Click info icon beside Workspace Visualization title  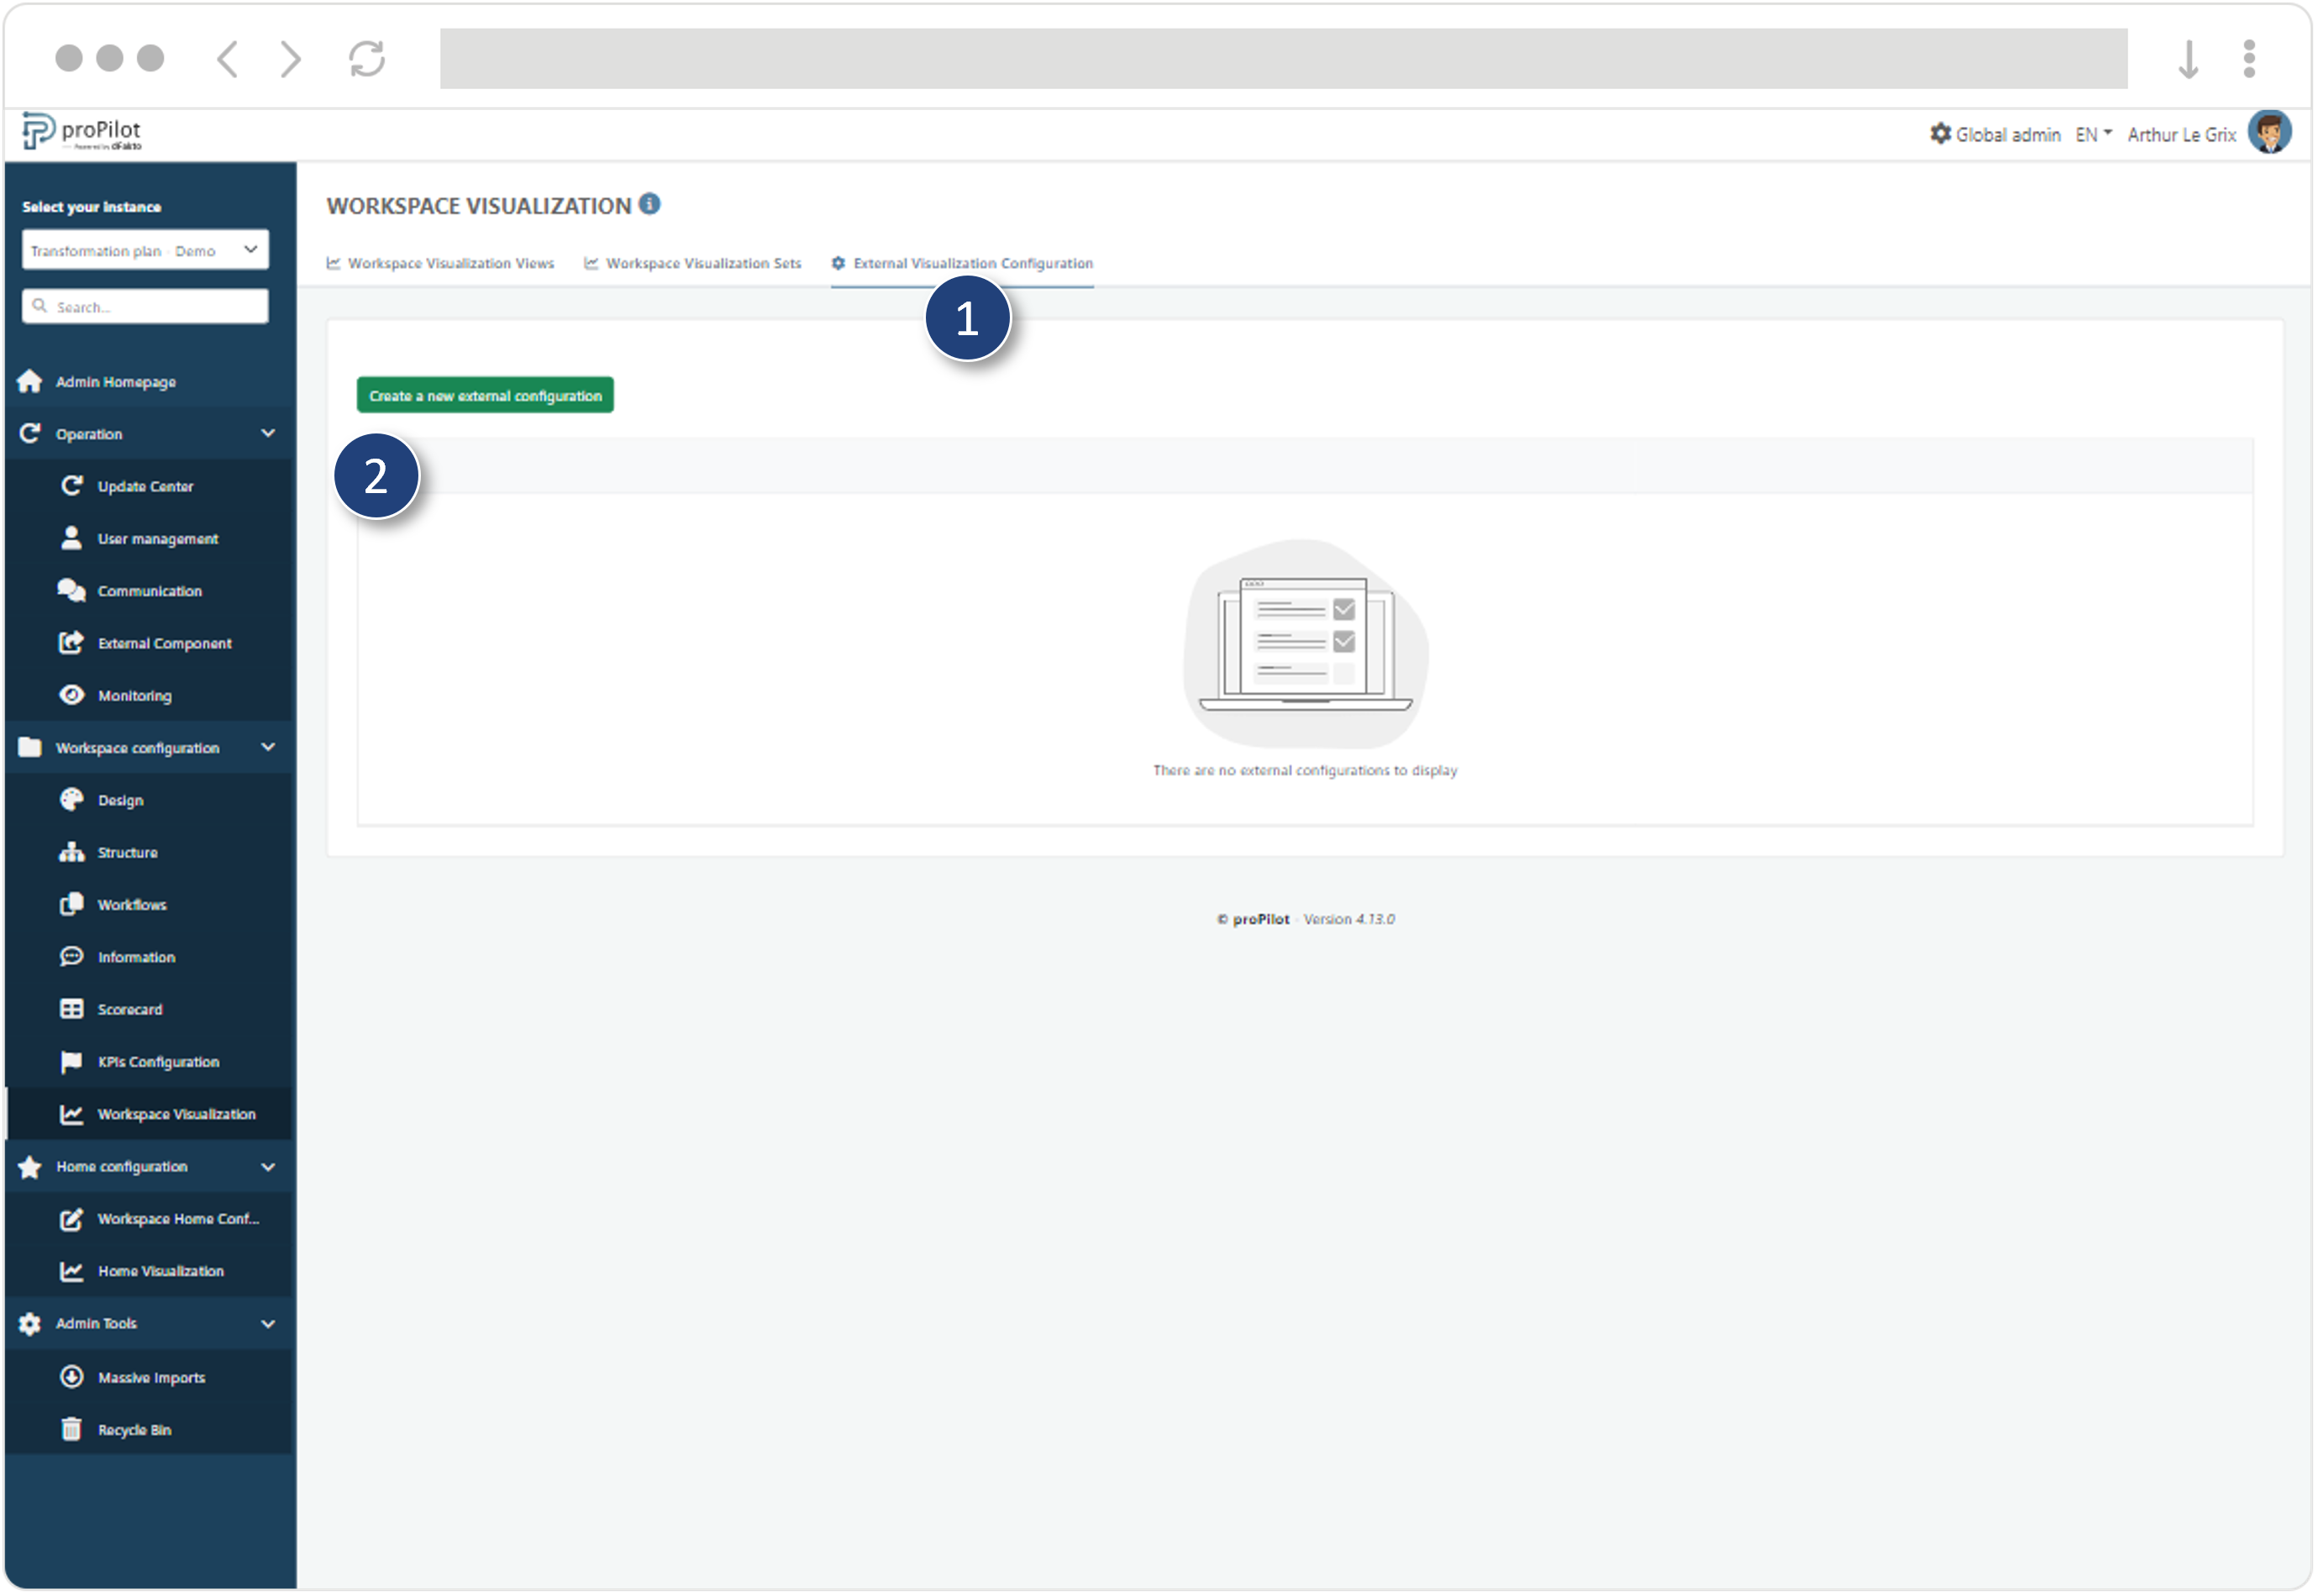coord(650,204)
